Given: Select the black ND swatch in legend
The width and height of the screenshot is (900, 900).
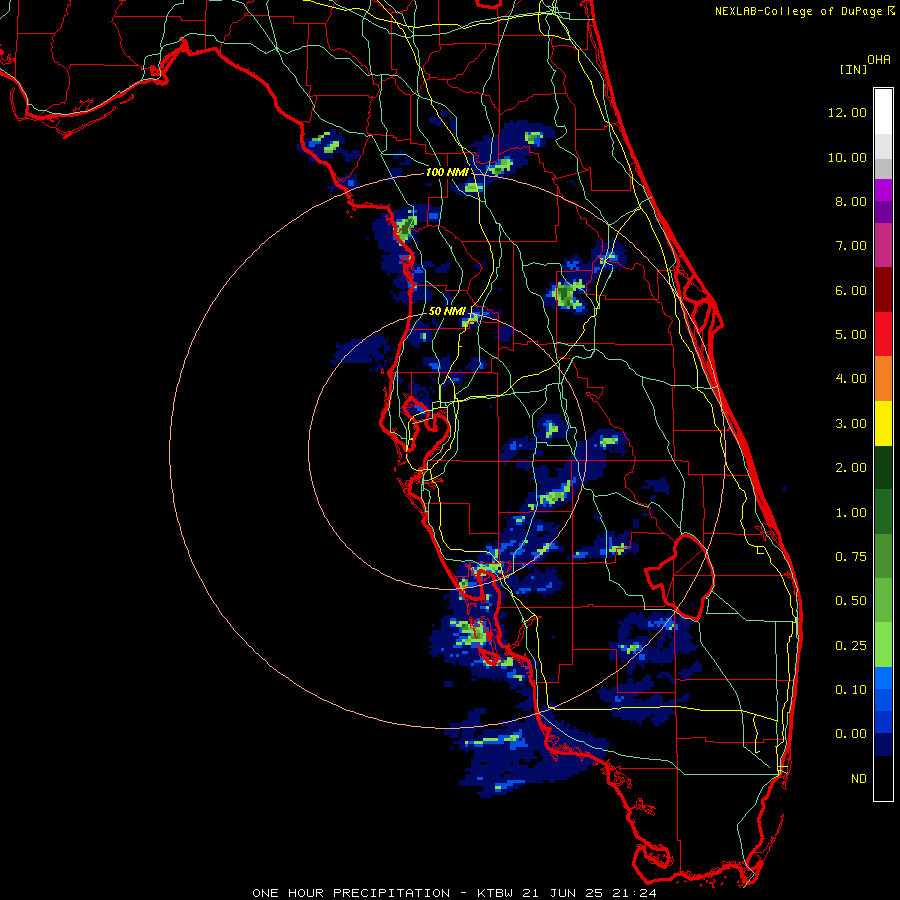Looking at the screenshot, I should pyautogui.click(x=883, y=778).
